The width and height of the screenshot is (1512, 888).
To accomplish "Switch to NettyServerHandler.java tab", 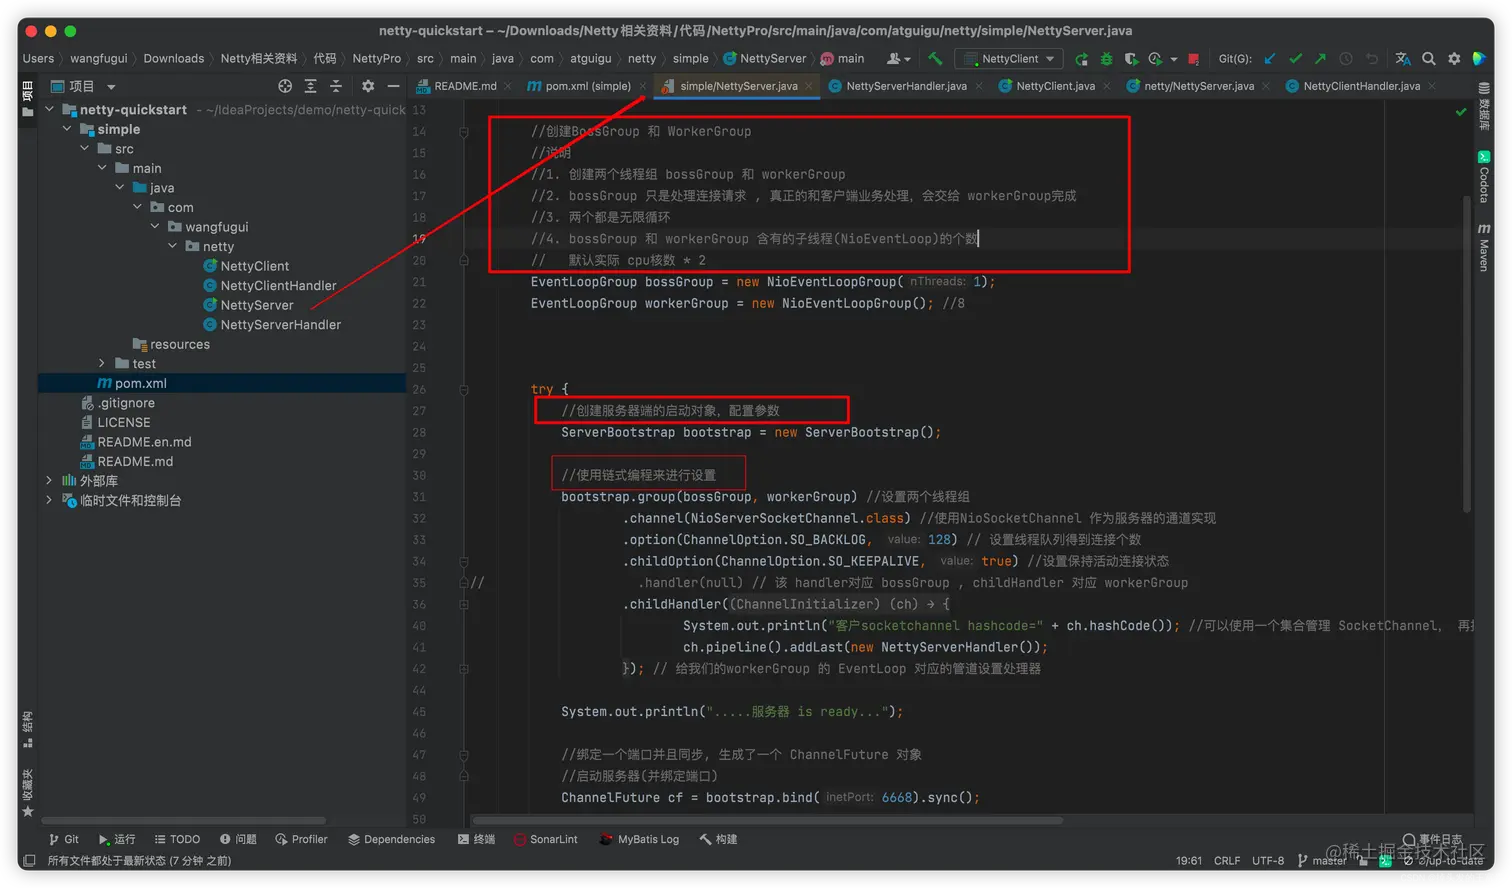I will [905, 86].
